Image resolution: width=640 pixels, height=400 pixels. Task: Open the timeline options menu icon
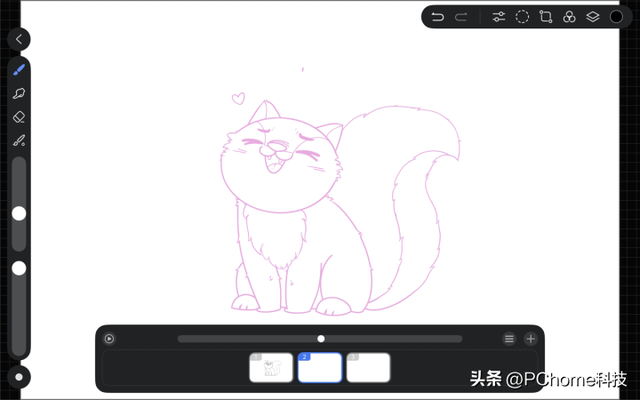coord(509,338)
